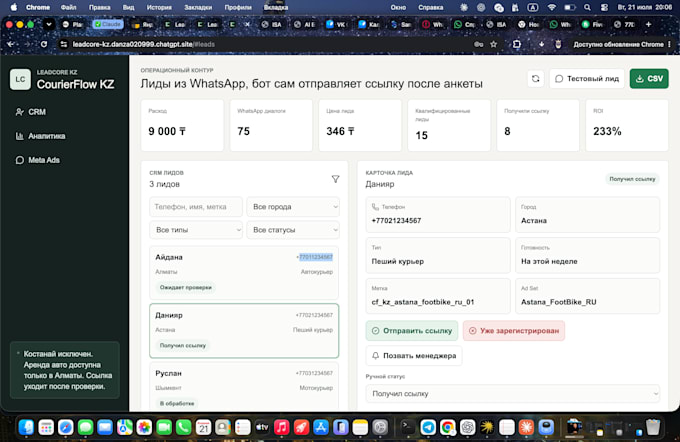Viewport: 680px width, 442px height.
Task: Open История menu in menu bar
Action: coord(159,7)
